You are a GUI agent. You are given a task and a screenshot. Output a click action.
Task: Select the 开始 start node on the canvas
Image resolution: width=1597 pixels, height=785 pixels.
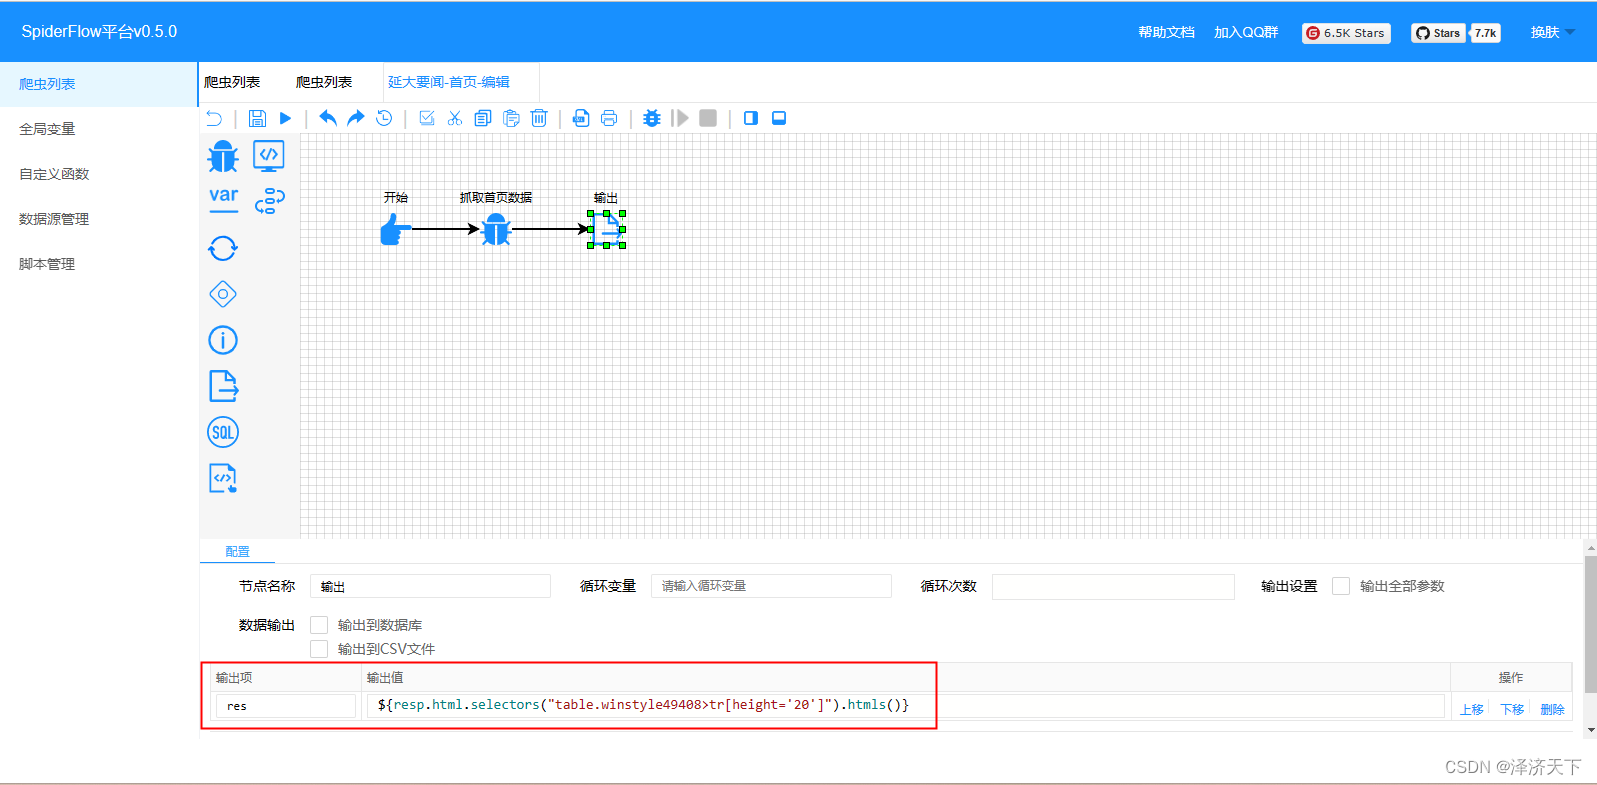396,229
